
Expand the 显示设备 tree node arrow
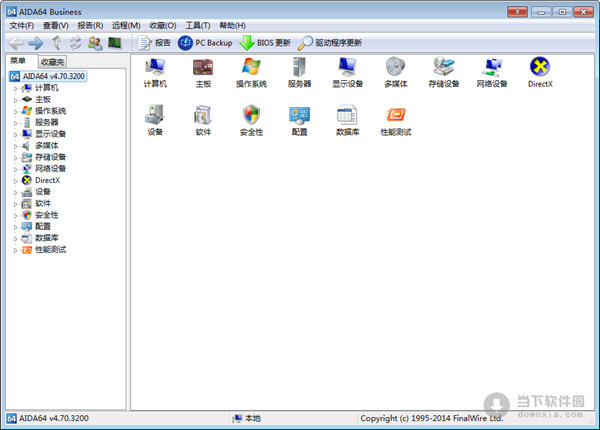pos(16,135)
